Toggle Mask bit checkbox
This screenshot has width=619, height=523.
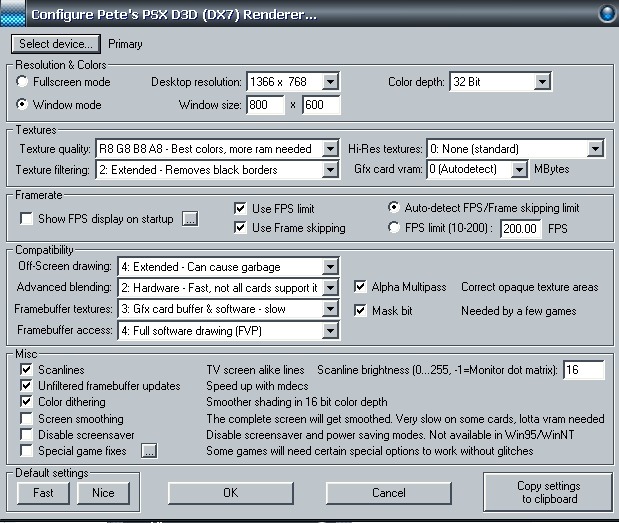pos(360,311)
